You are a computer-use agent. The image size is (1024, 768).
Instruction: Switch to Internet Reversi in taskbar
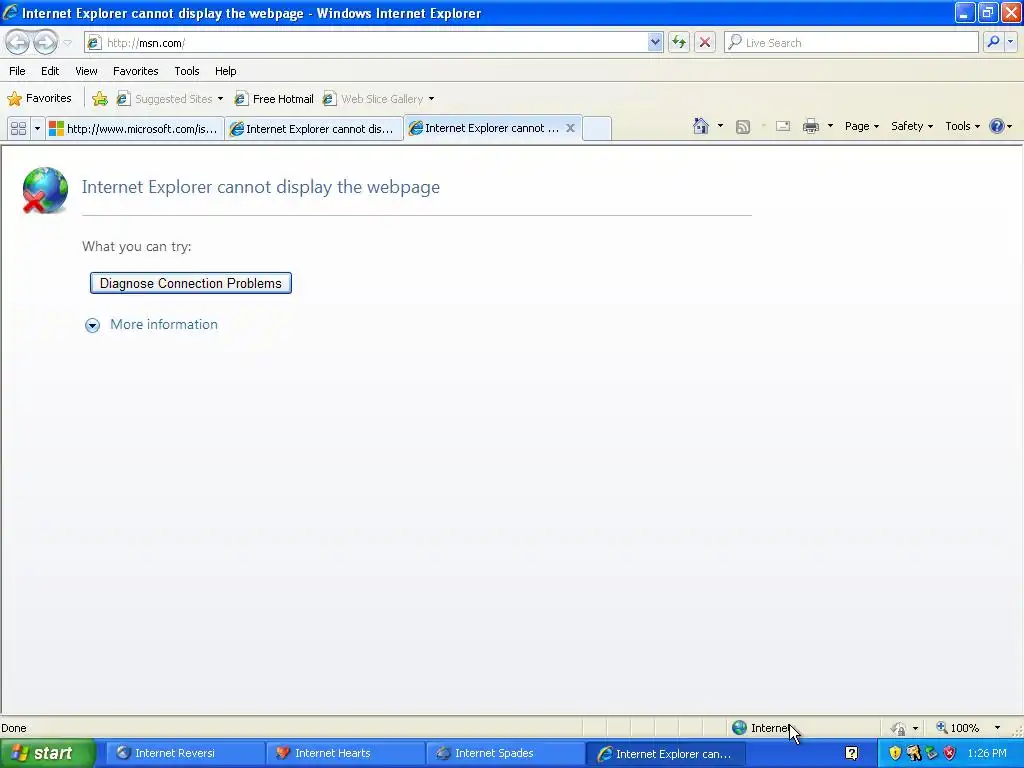[x=184, y=753]
